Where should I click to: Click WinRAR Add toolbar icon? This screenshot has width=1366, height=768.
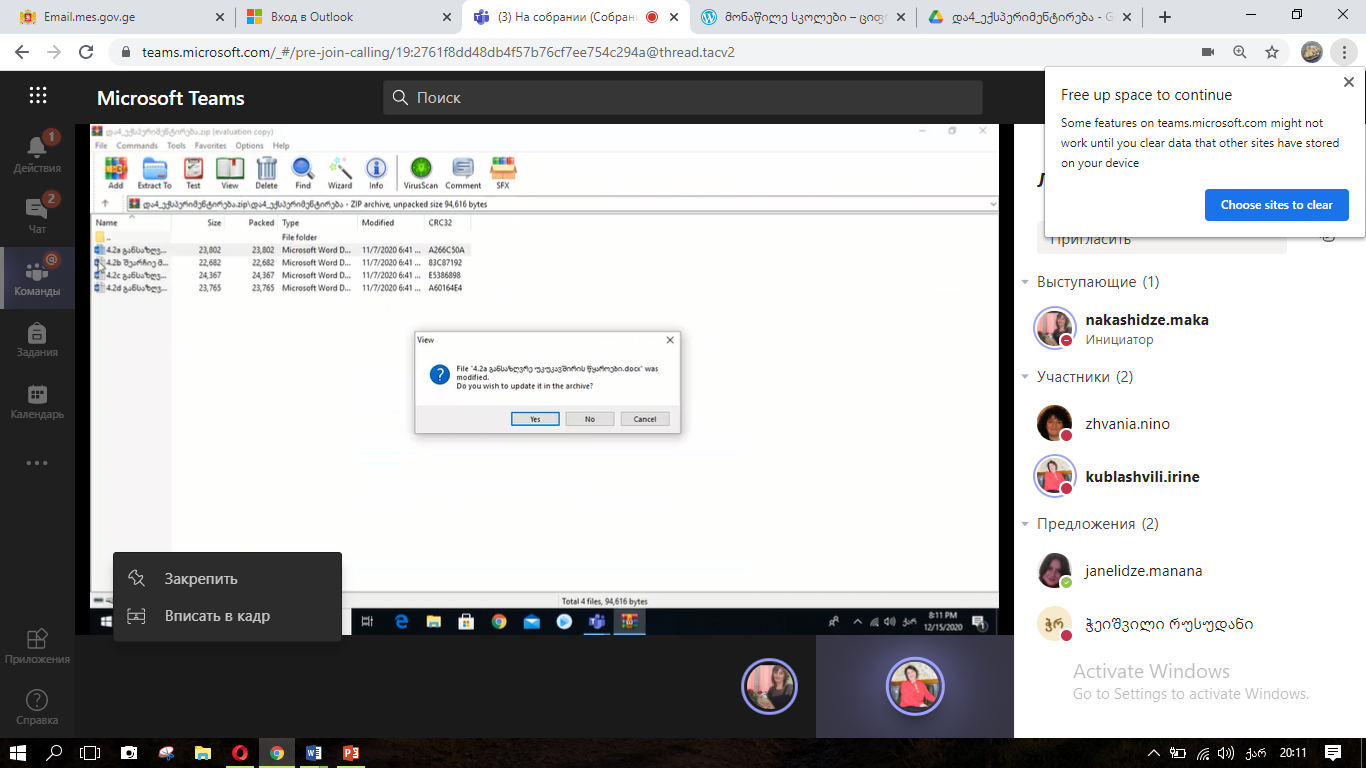(116, 173)
